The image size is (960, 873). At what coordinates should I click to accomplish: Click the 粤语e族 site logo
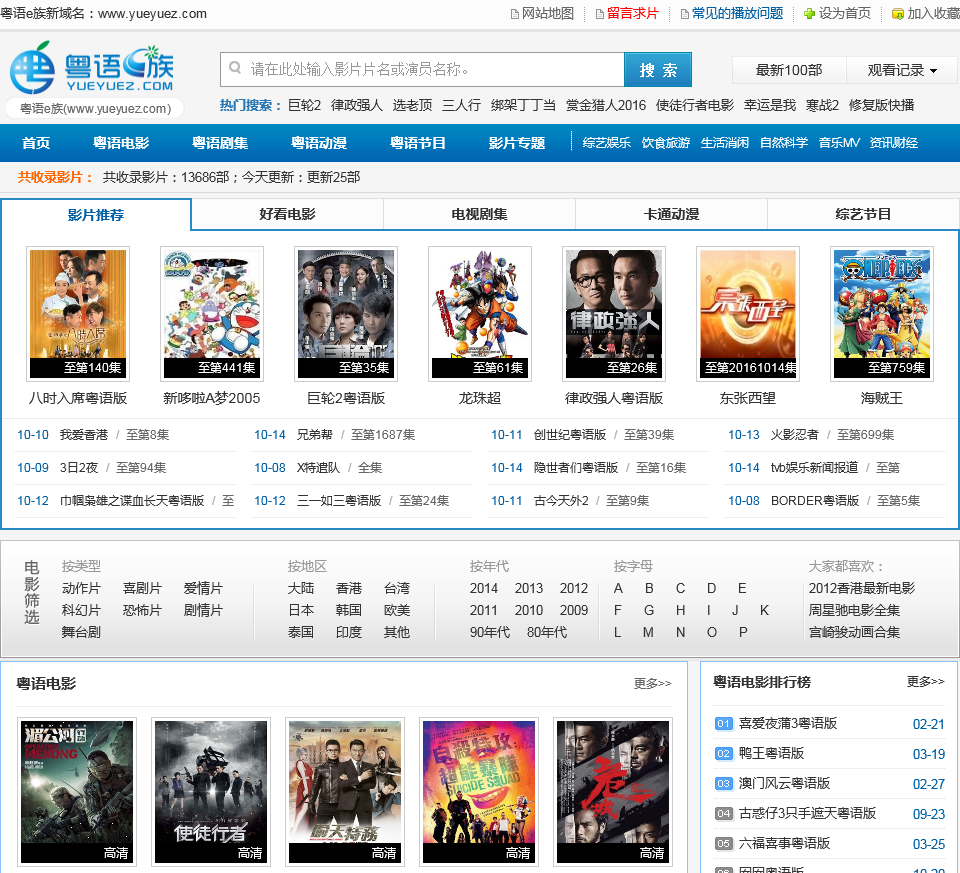click(93, 68)
